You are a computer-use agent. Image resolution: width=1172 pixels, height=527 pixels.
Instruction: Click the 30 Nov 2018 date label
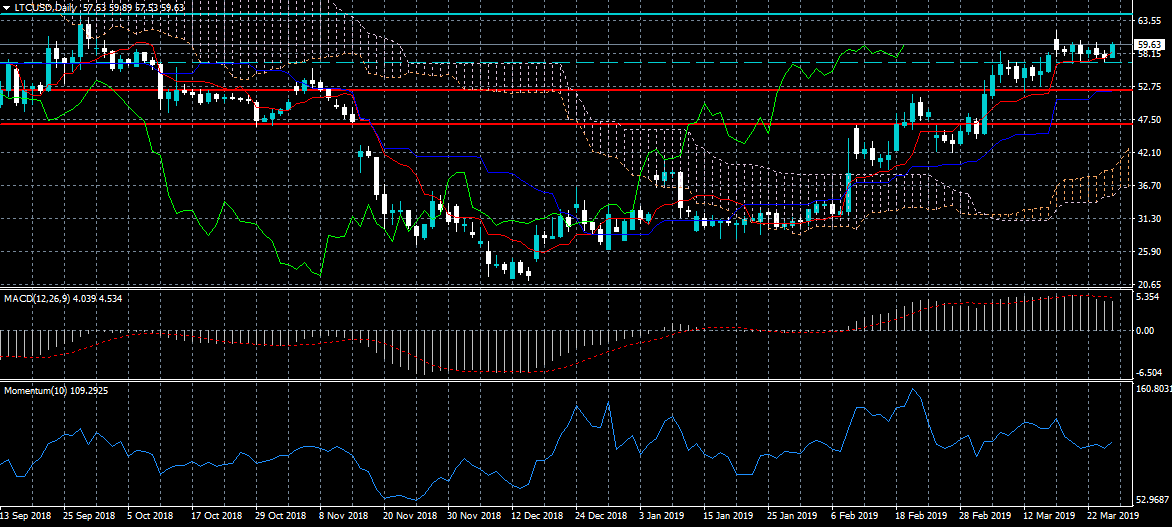click(x=474, y=516)
